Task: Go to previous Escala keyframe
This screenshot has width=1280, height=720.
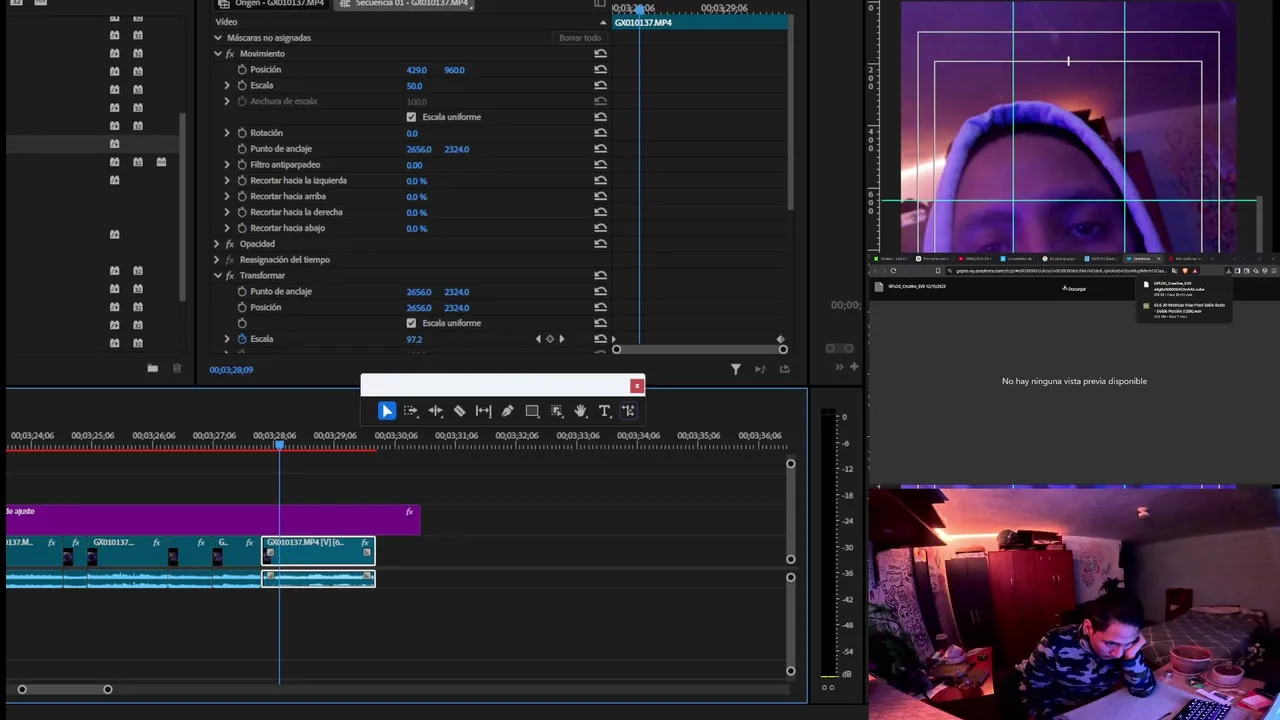Action: (538, 339)
